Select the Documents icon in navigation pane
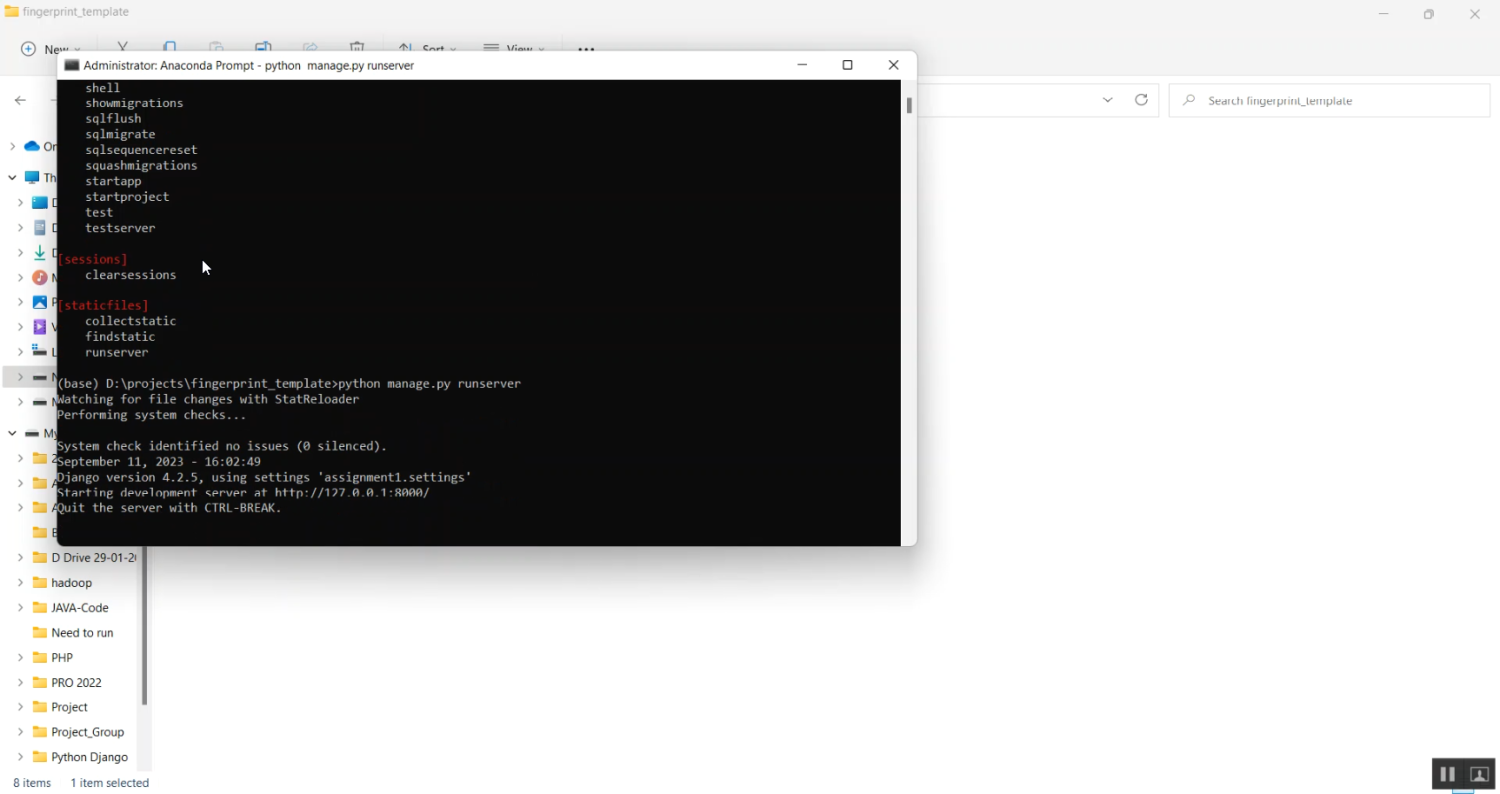Image resolution: width=1500 pixels, height=794 pixels. click(40, 228)
